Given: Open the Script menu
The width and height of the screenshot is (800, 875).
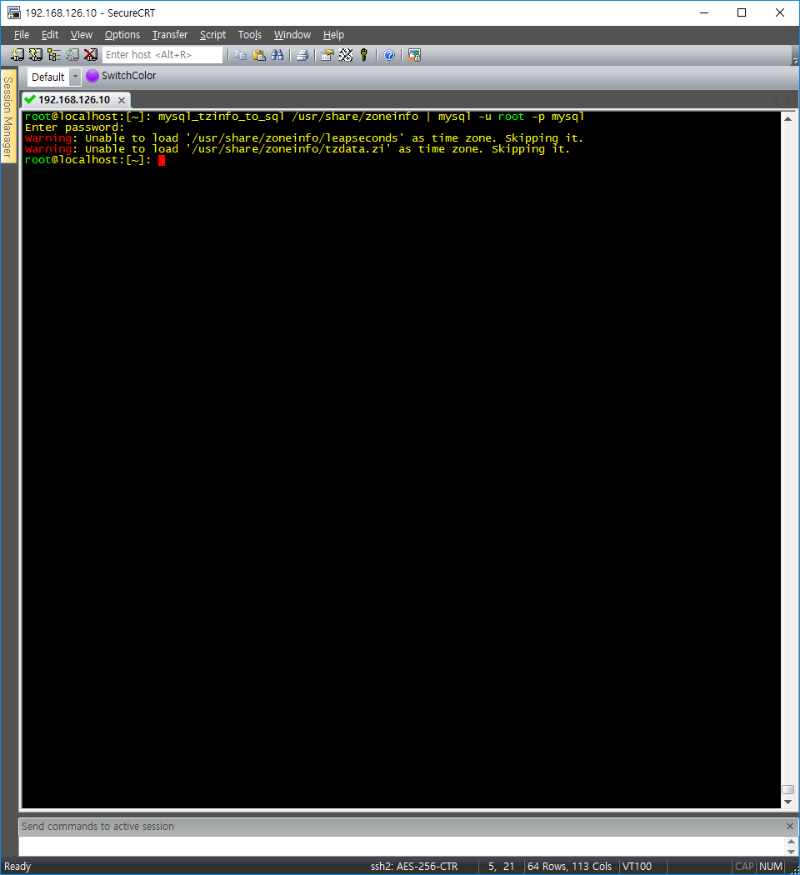Looking at the screenshot, I should (212, 35).
